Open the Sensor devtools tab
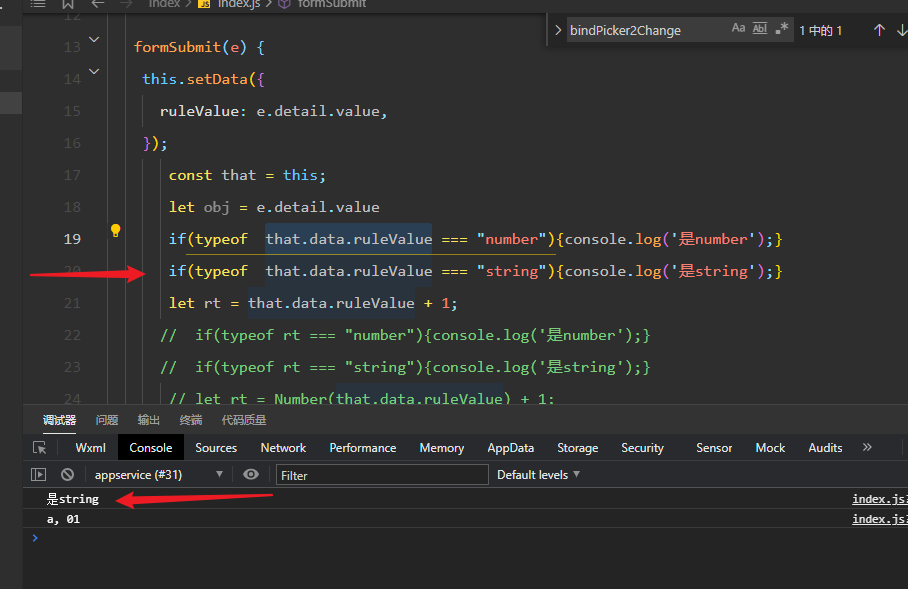 point(714,448)
